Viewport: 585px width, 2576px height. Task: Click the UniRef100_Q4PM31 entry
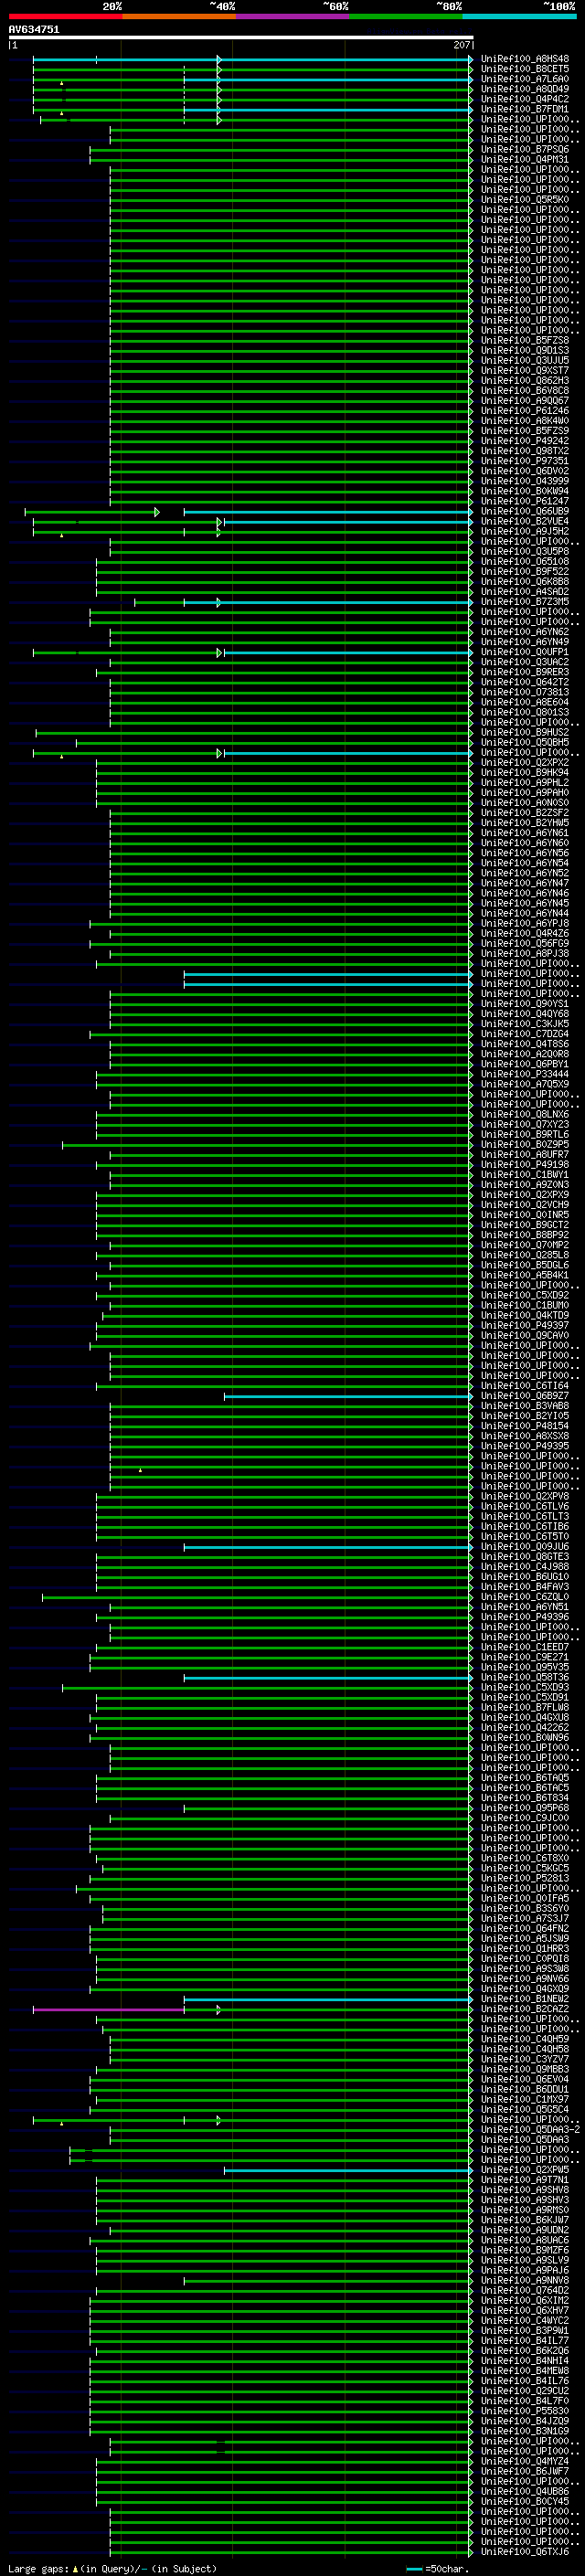click(525, 159)
